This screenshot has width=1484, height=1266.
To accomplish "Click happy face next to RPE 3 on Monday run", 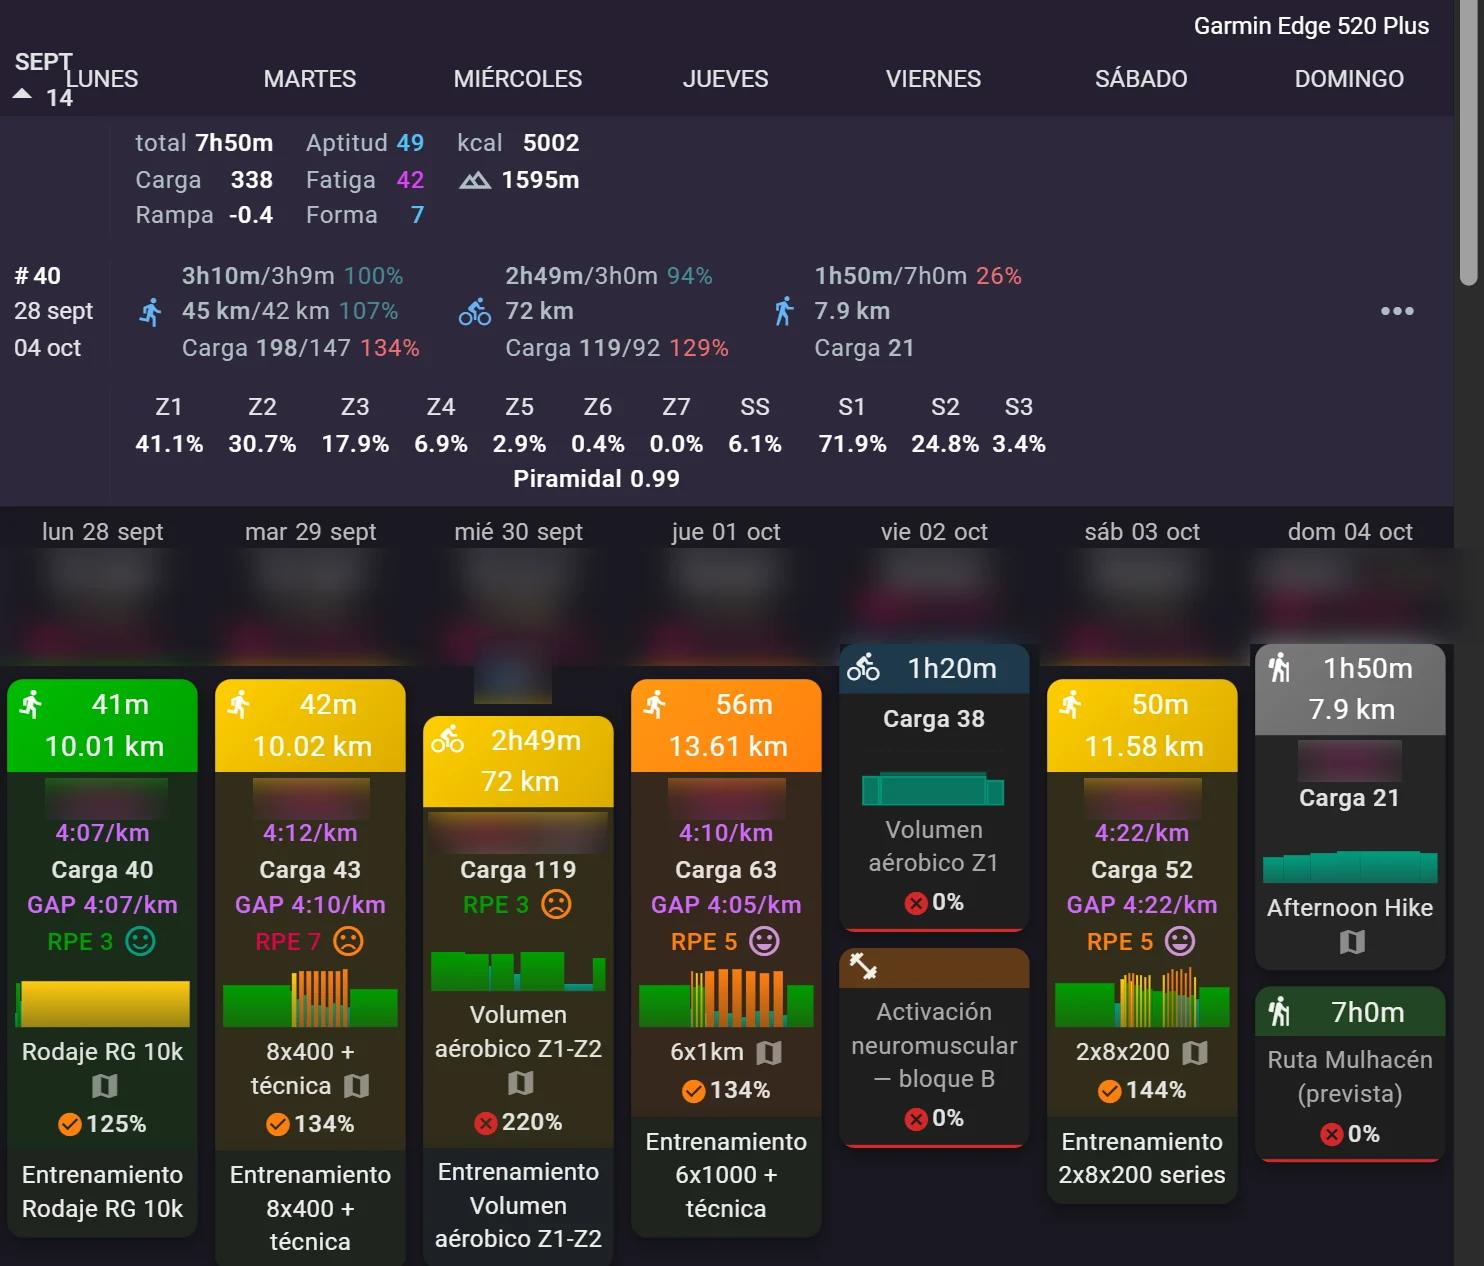I will click(x=140, y=941).
